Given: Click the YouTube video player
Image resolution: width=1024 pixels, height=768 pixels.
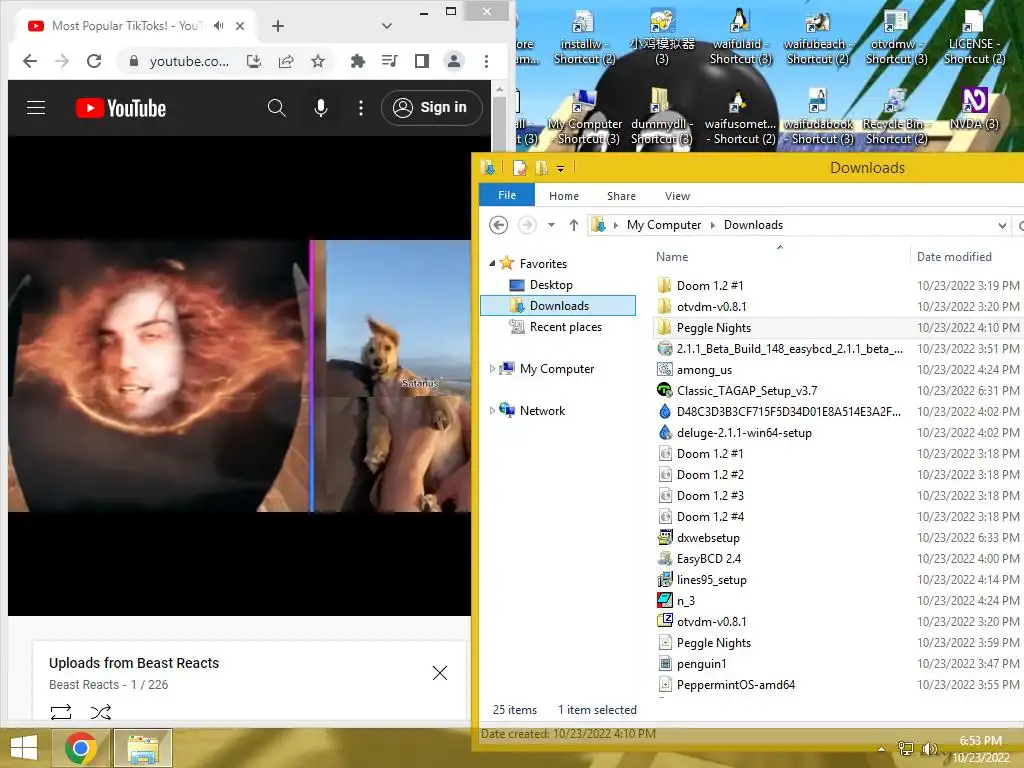Looking at the screenshot, I should [239, 376].
